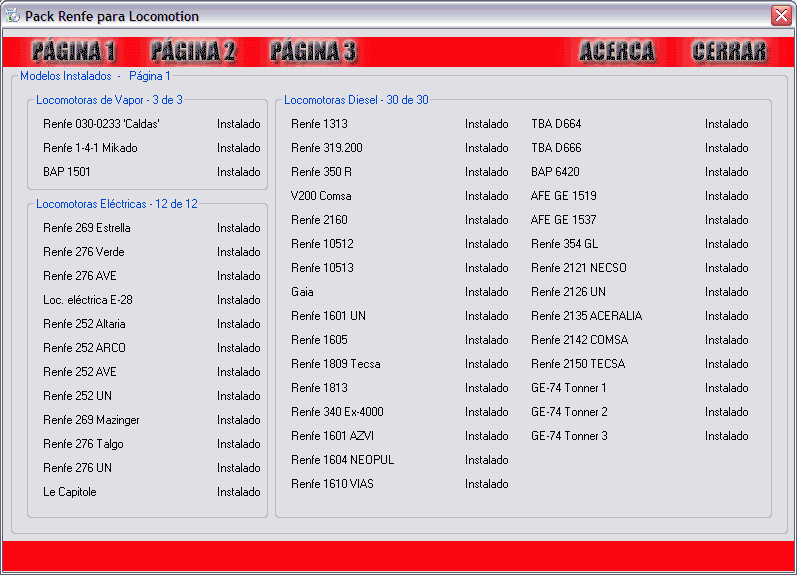Viewport: 797px width, 575px height.
Task: Click the application icon in title bar
Action: (12, 16)
